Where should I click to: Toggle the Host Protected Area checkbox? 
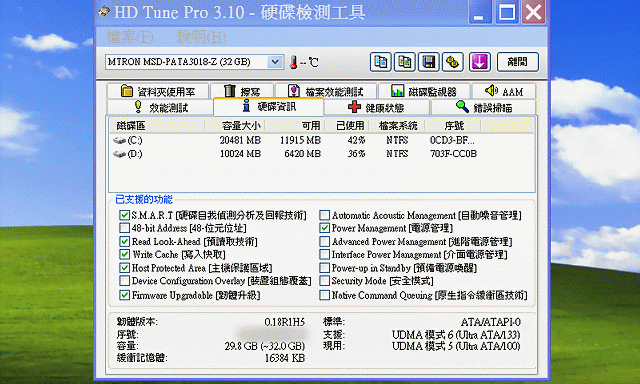click(x=124, y=268)
